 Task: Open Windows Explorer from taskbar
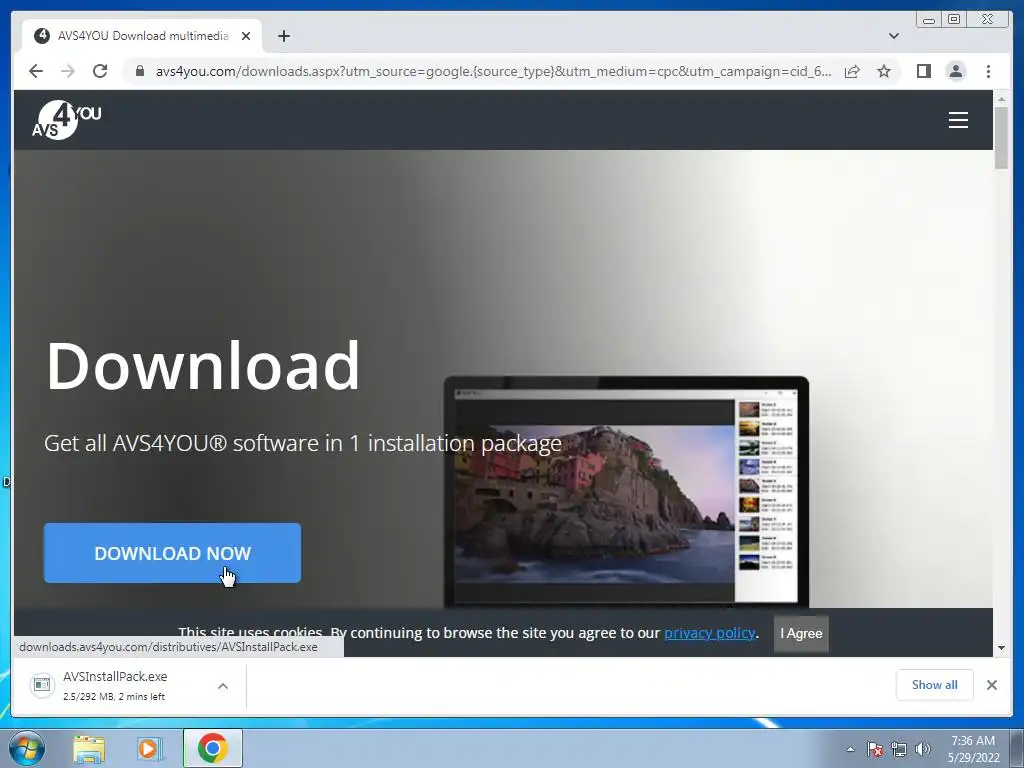point(89,749)
